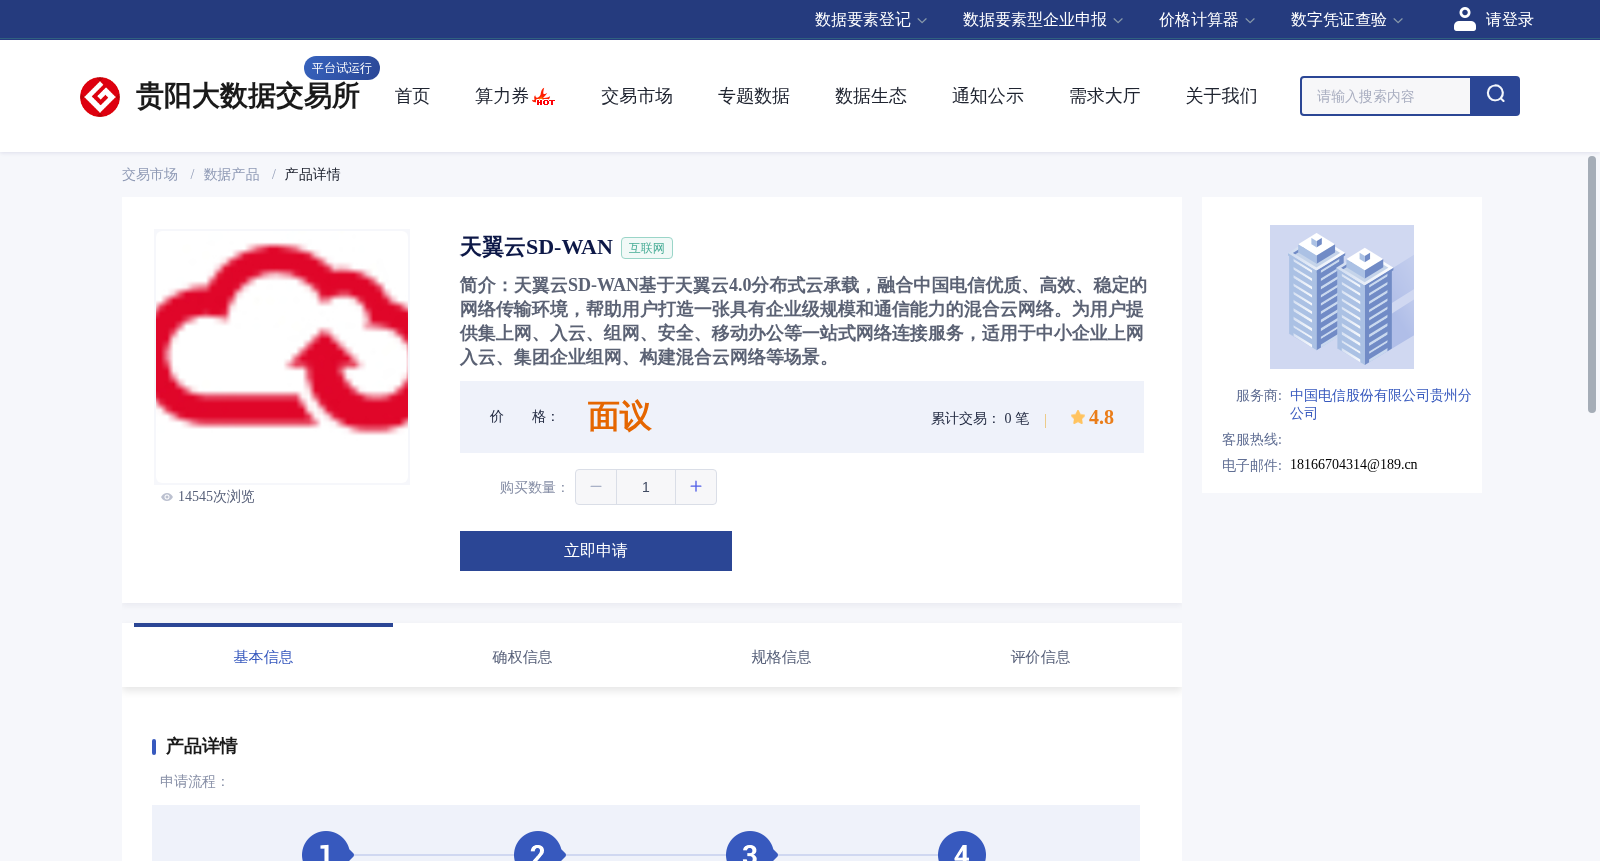
Task: Click the service provider building image
Action: pos(1342,297)
